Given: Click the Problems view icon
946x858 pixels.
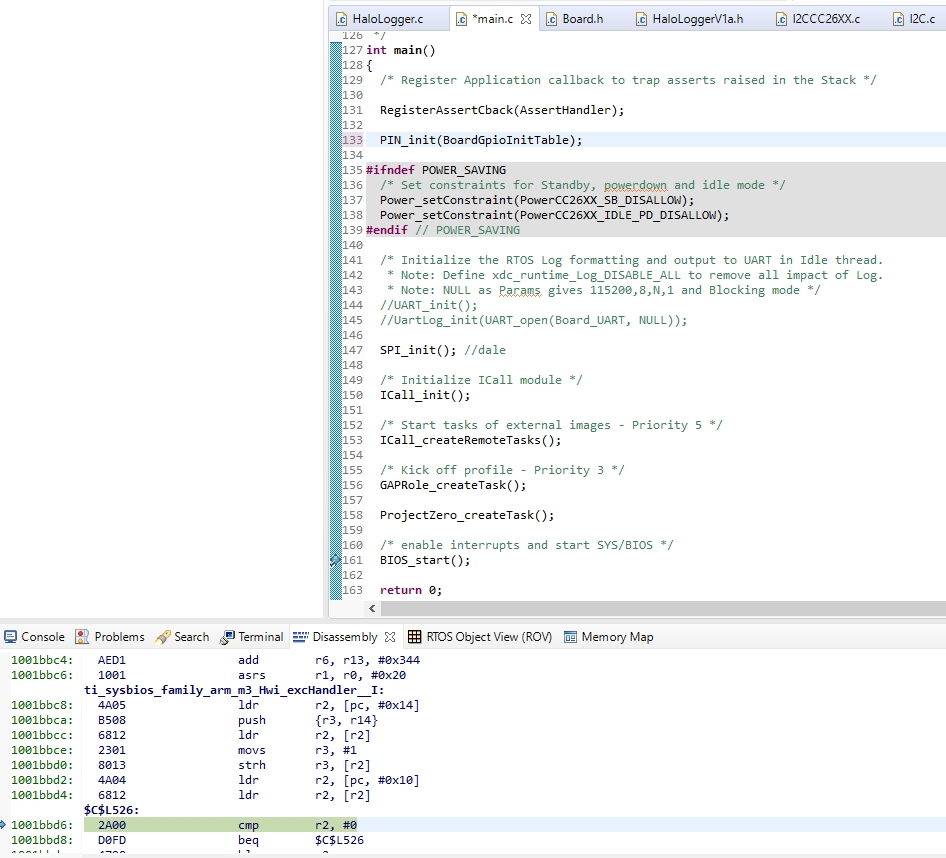Looking at the screenshot, I should pyautogui.click(x=82, y=637).
